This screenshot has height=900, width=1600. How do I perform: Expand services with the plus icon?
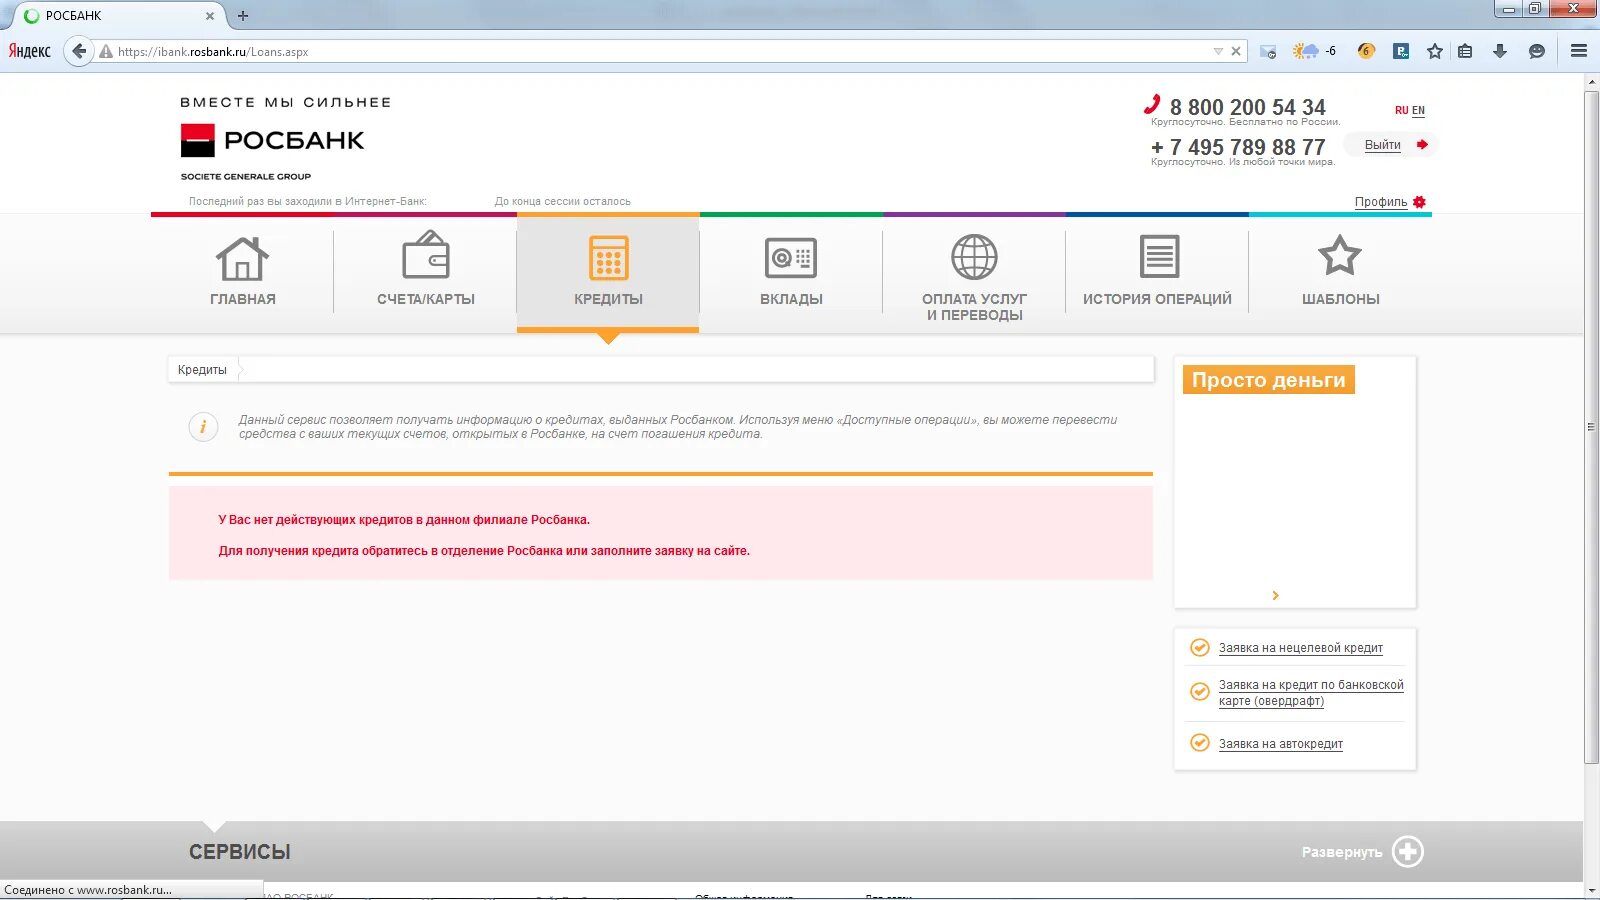[x=1408, y=852]
